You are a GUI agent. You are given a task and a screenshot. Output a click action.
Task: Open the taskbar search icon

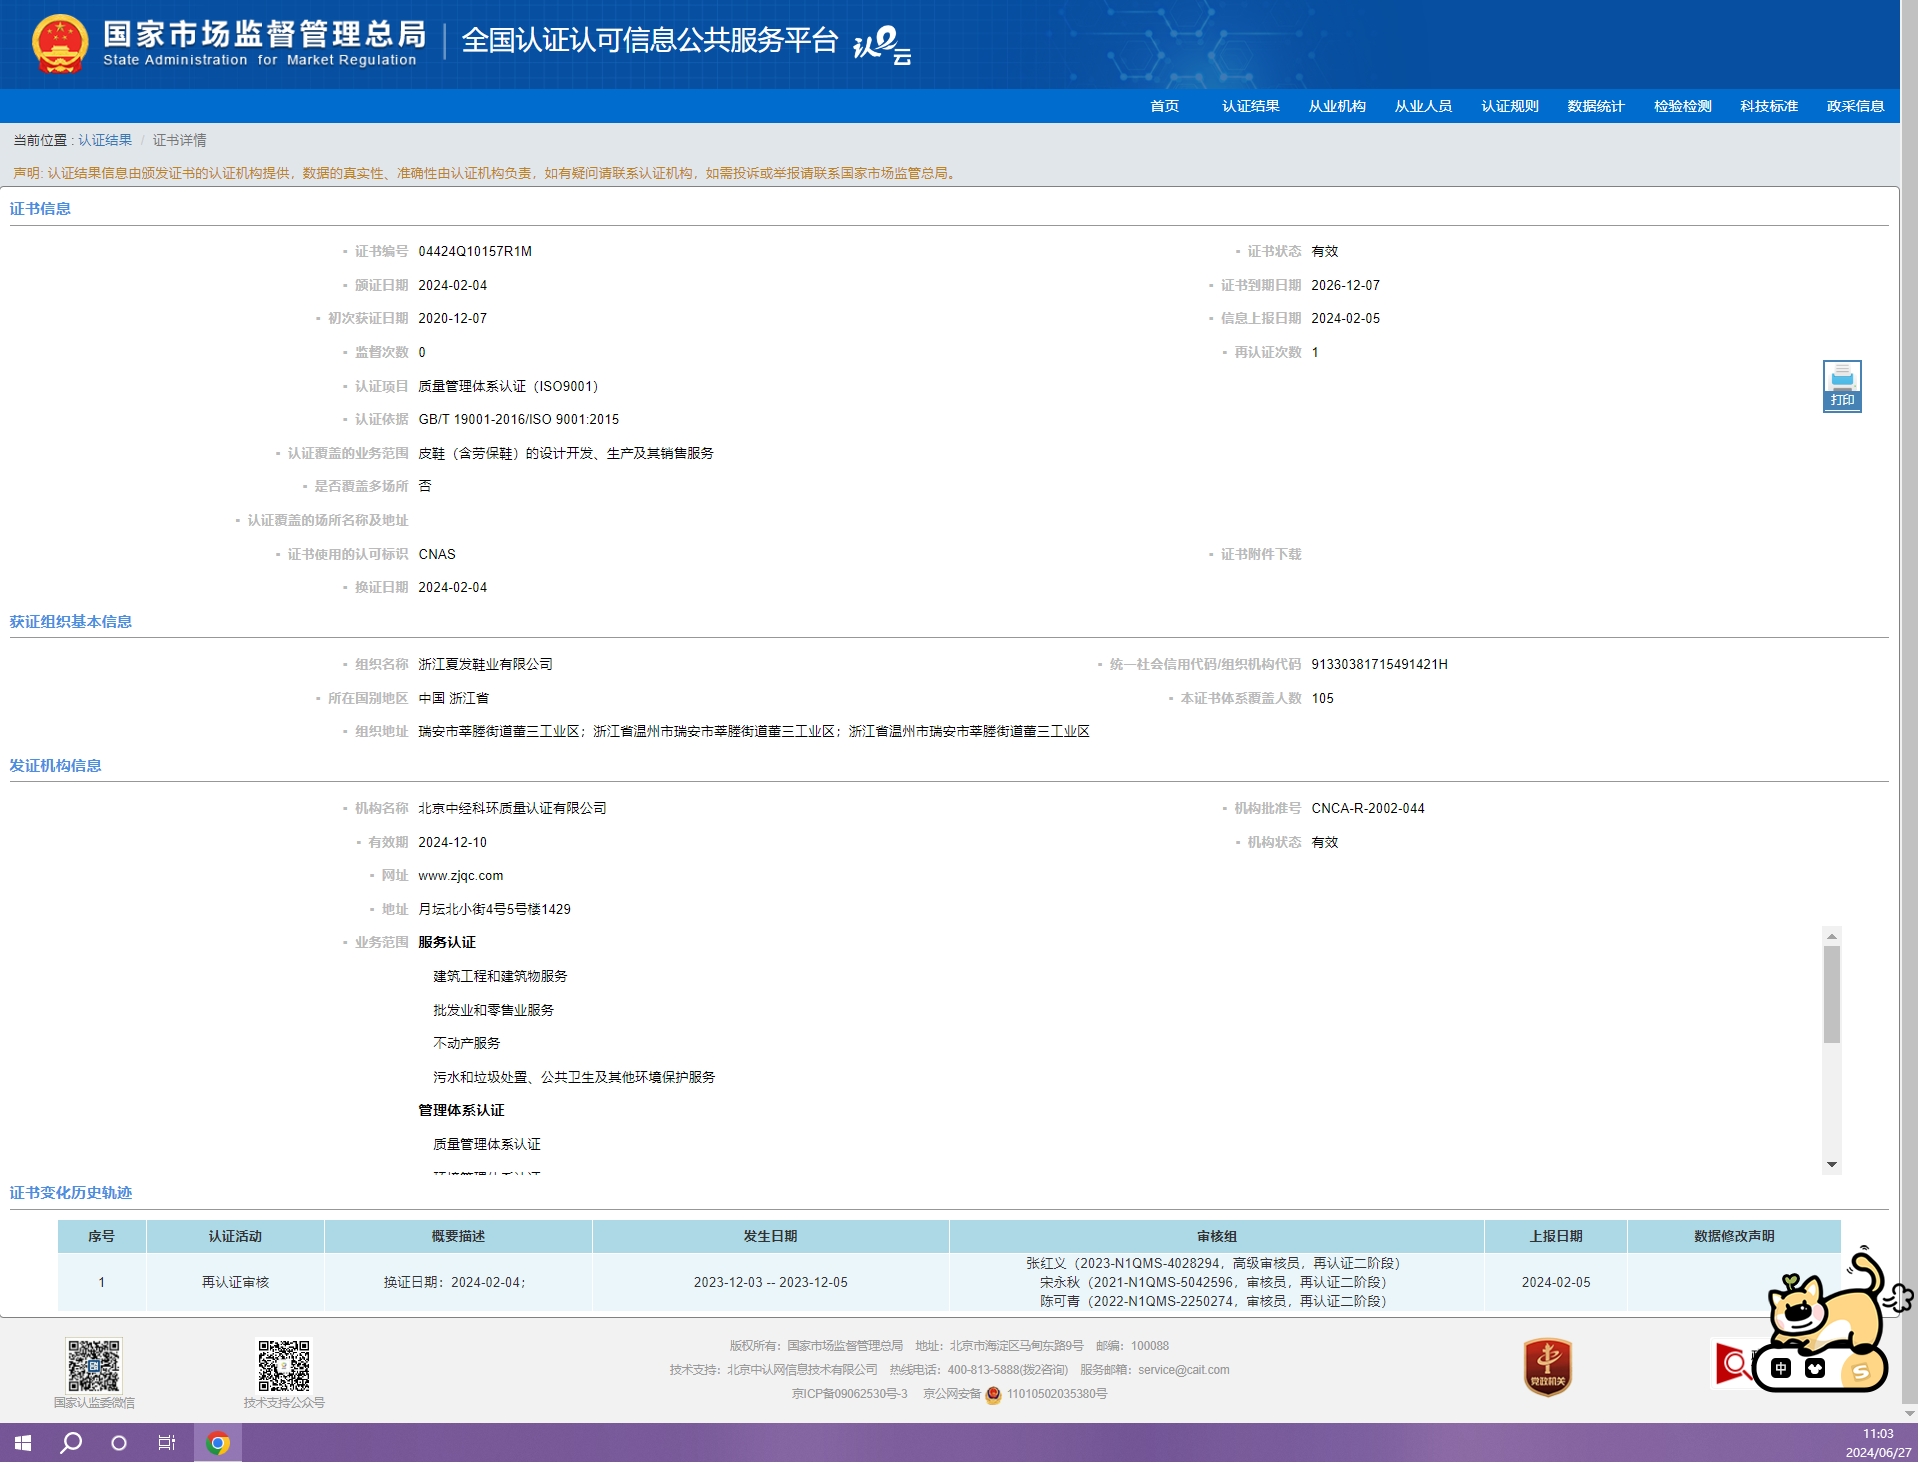(71, 1443)
